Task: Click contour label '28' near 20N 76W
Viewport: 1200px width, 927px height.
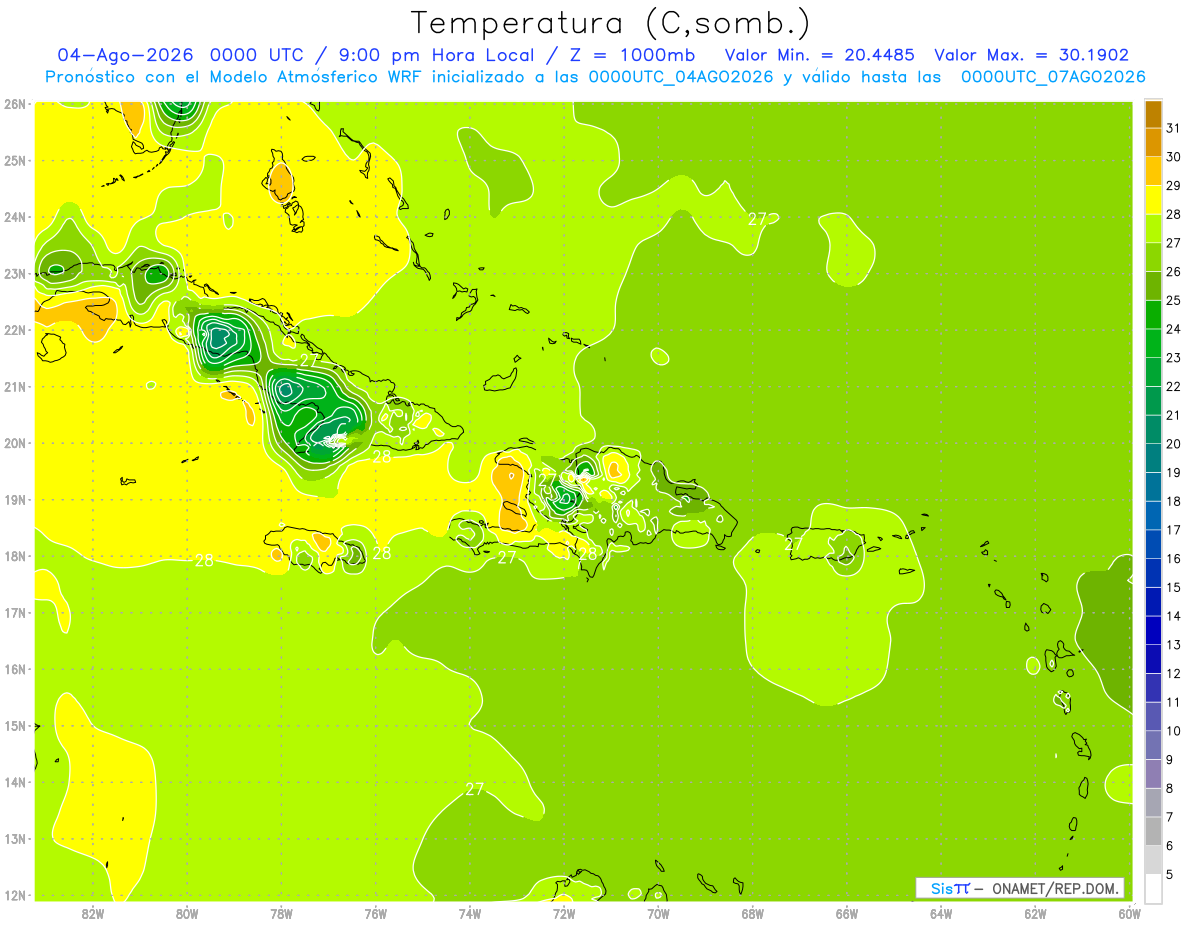Action: click(x=382, y=457)
